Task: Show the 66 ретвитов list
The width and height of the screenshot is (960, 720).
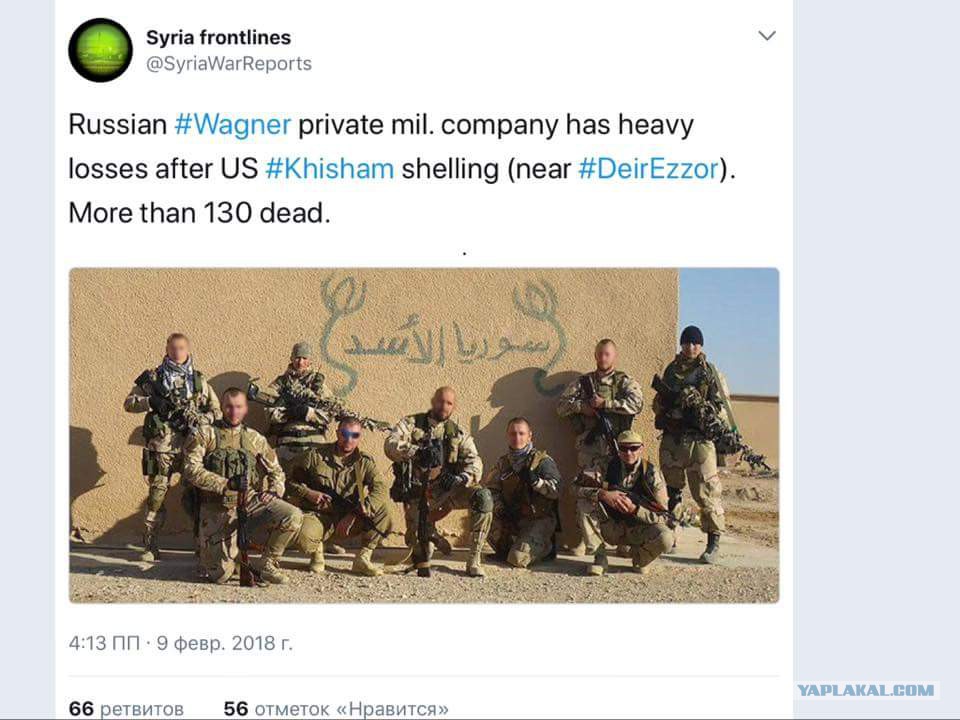Action: [x=126, y=708]
